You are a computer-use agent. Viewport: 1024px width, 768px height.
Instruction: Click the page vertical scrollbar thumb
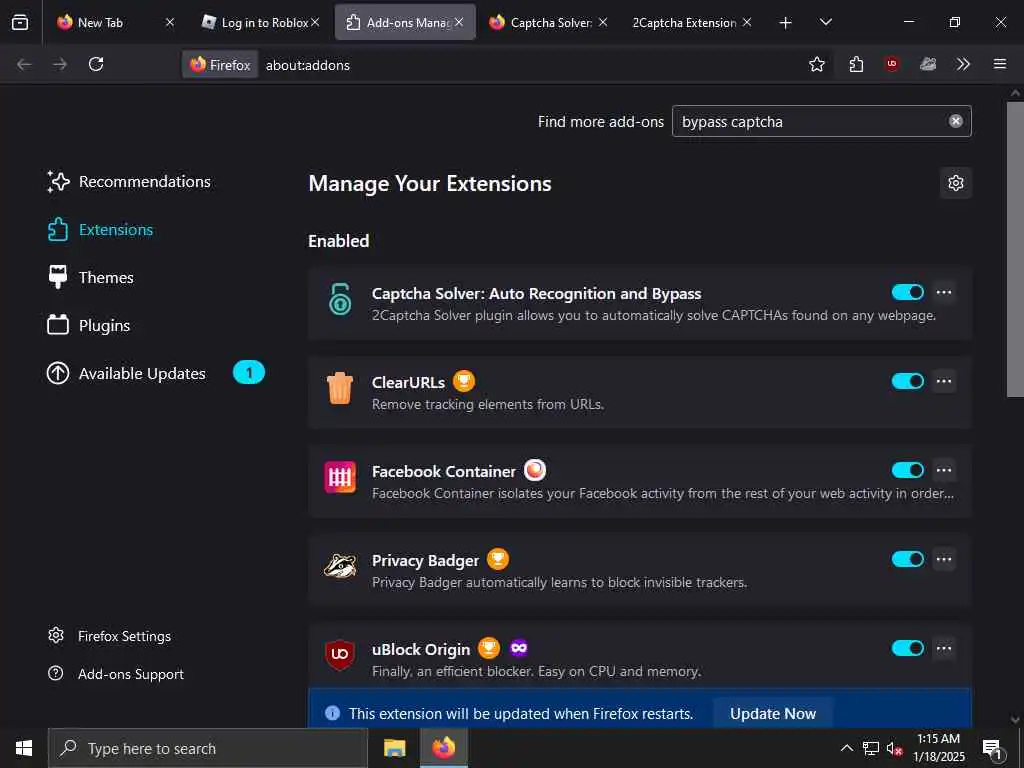[1014, 248]
